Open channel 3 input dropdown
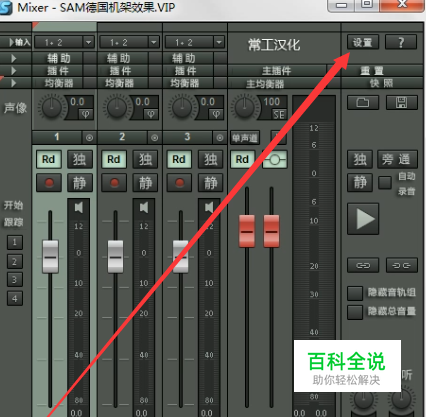The image size is (426, 417). (x=219, y=42)
